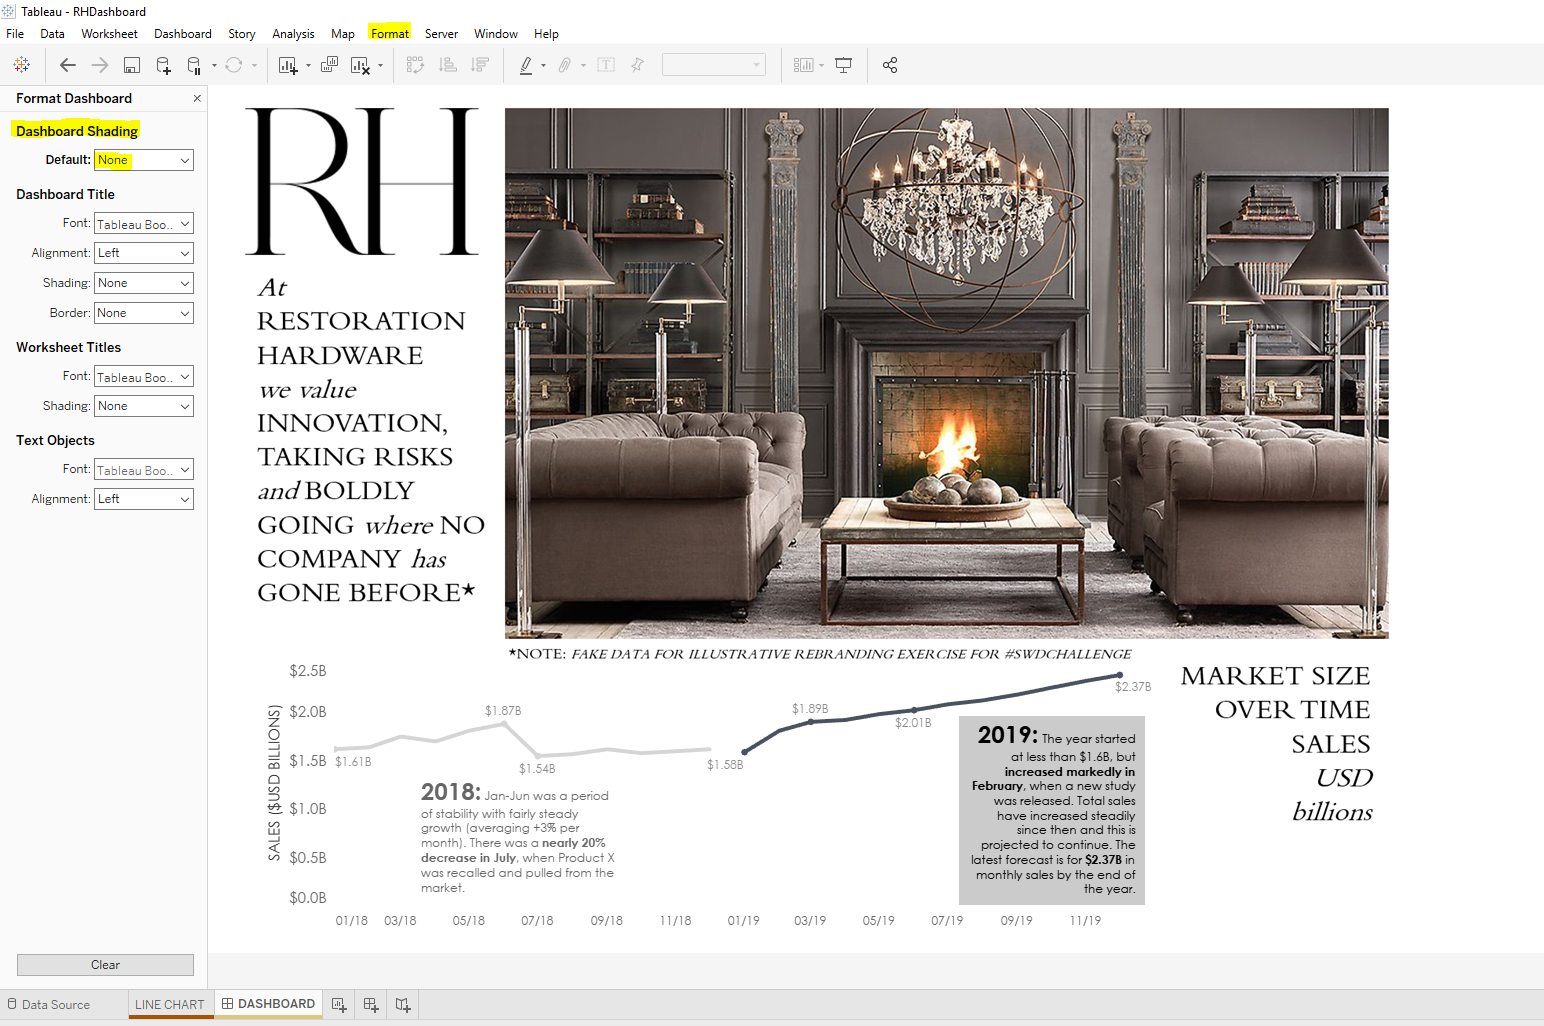Open Text Objects Alignment dropdown
Viewport: 1544px width, 1026px height.
pos(144,499)
